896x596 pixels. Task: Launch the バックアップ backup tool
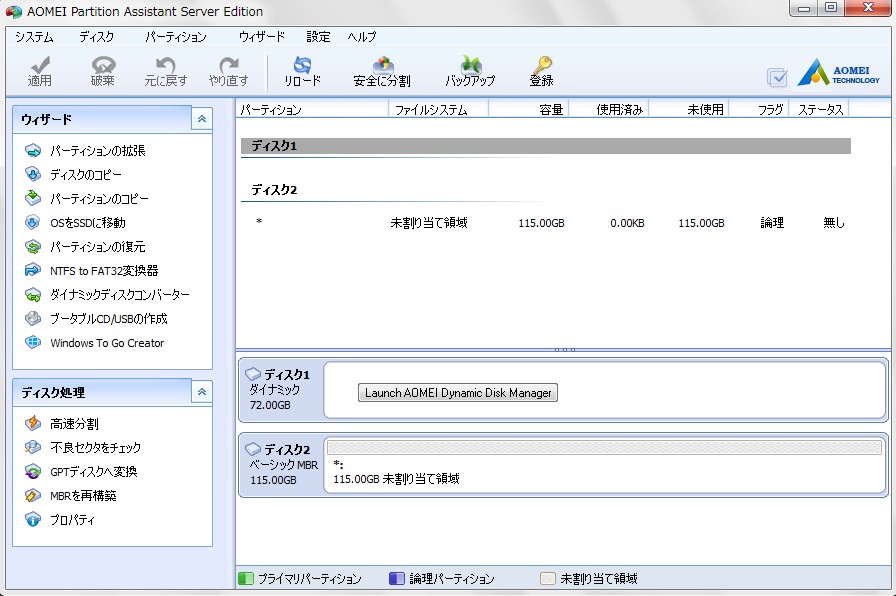(x=469, y=72)
